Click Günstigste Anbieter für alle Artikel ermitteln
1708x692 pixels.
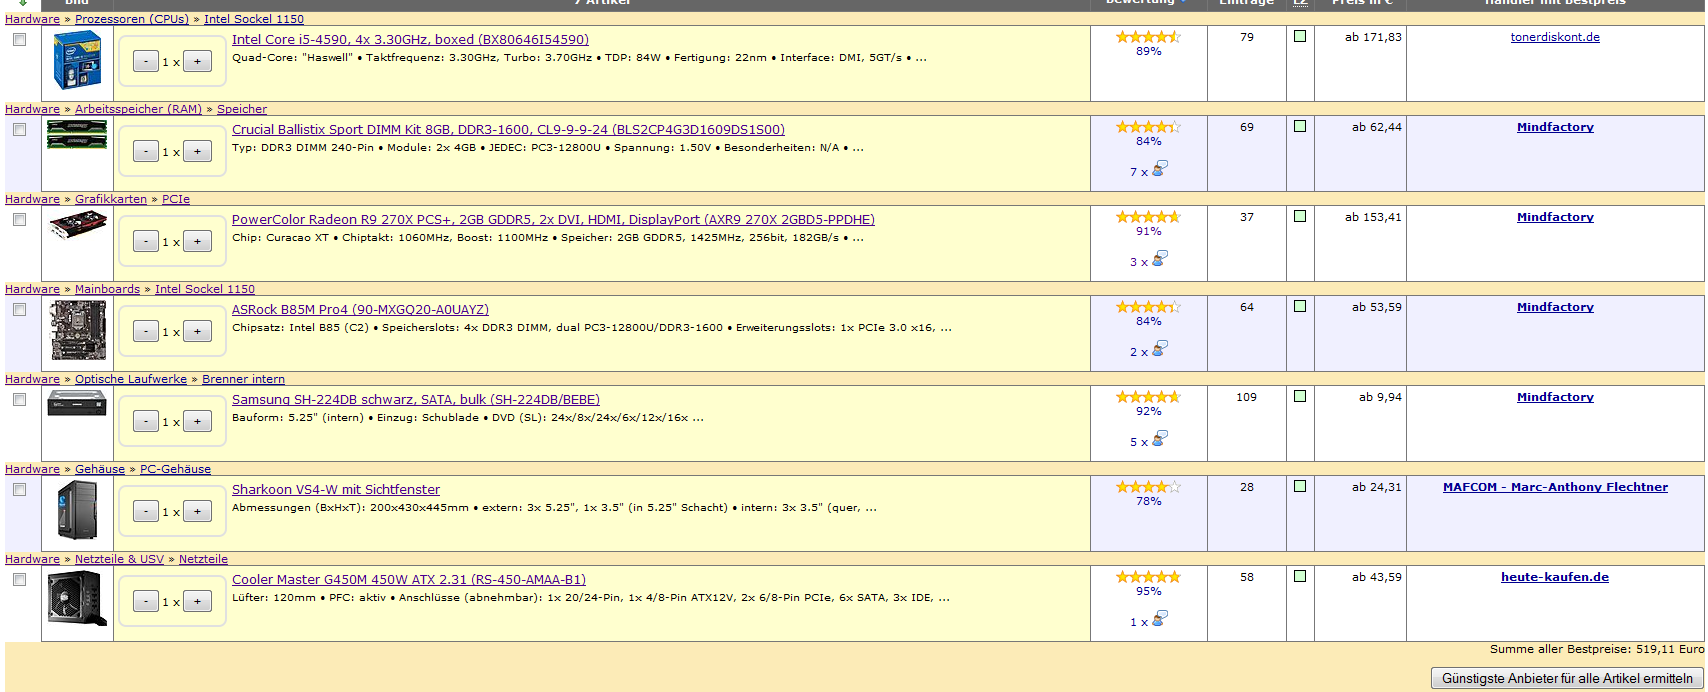[x=1567, y=678]
